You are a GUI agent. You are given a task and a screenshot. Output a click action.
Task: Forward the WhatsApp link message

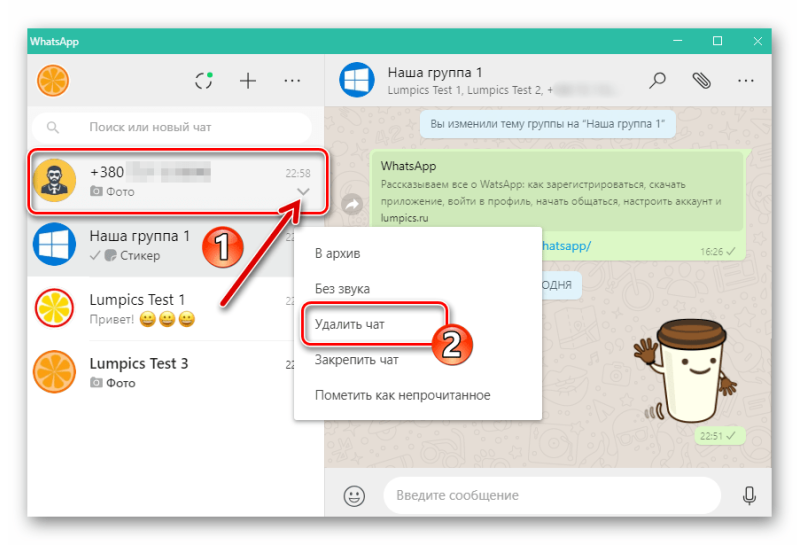(x=352, y=205)
